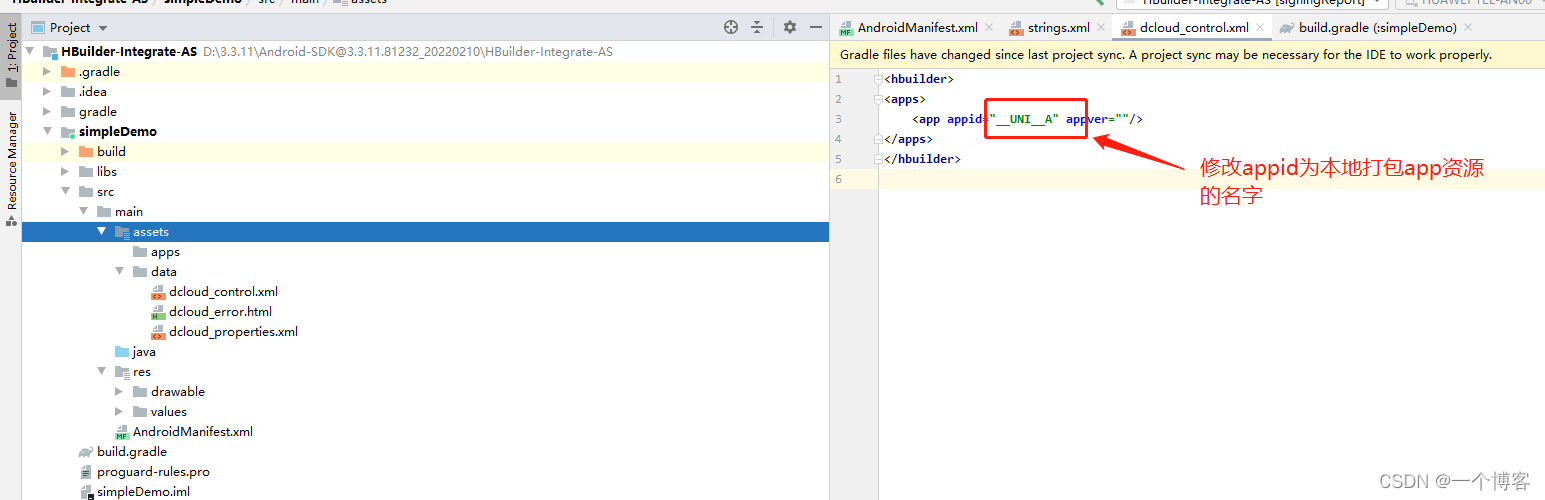
Task: Close the AndroidManifest.xml editor tab
Action: [x=989, y=28]
